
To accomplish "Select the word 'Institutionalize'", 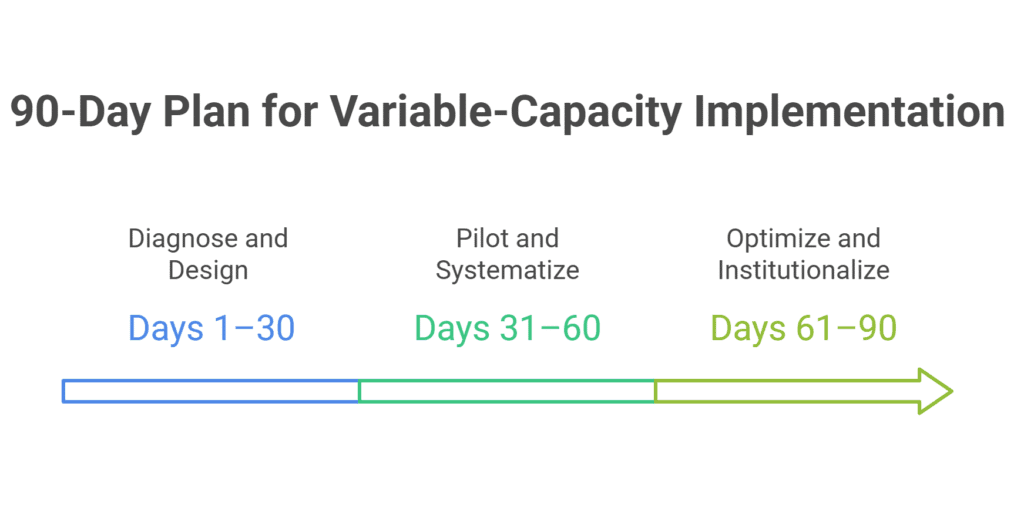I will tap(803, 270).
